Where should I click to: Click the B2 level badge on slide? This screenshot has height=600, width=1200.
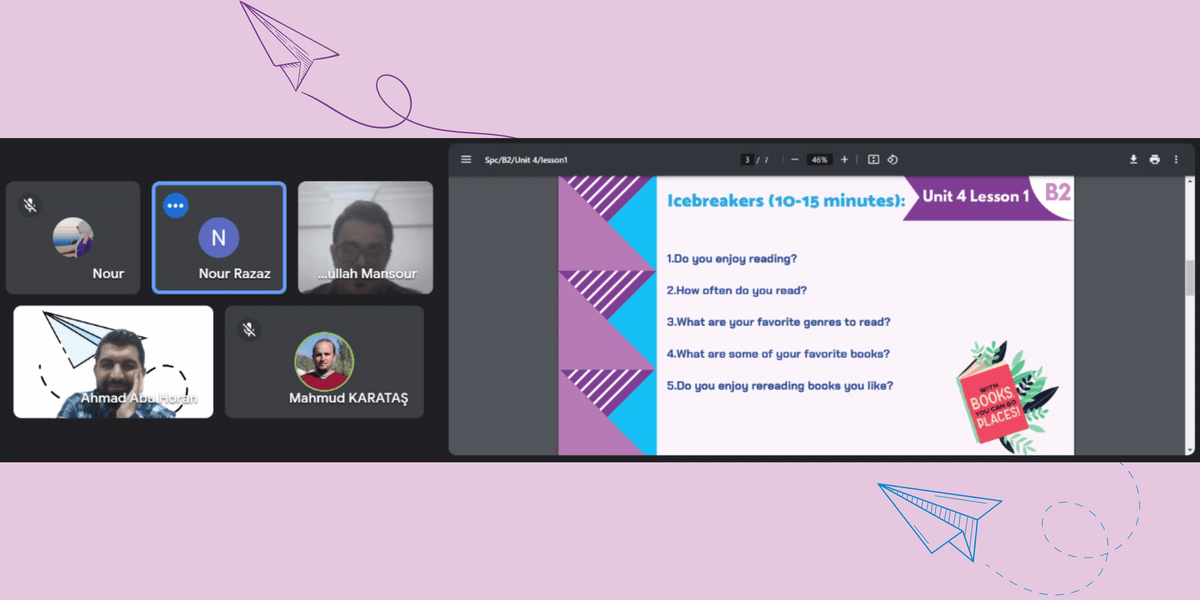pyautogui.click(x=1058, y=192)
